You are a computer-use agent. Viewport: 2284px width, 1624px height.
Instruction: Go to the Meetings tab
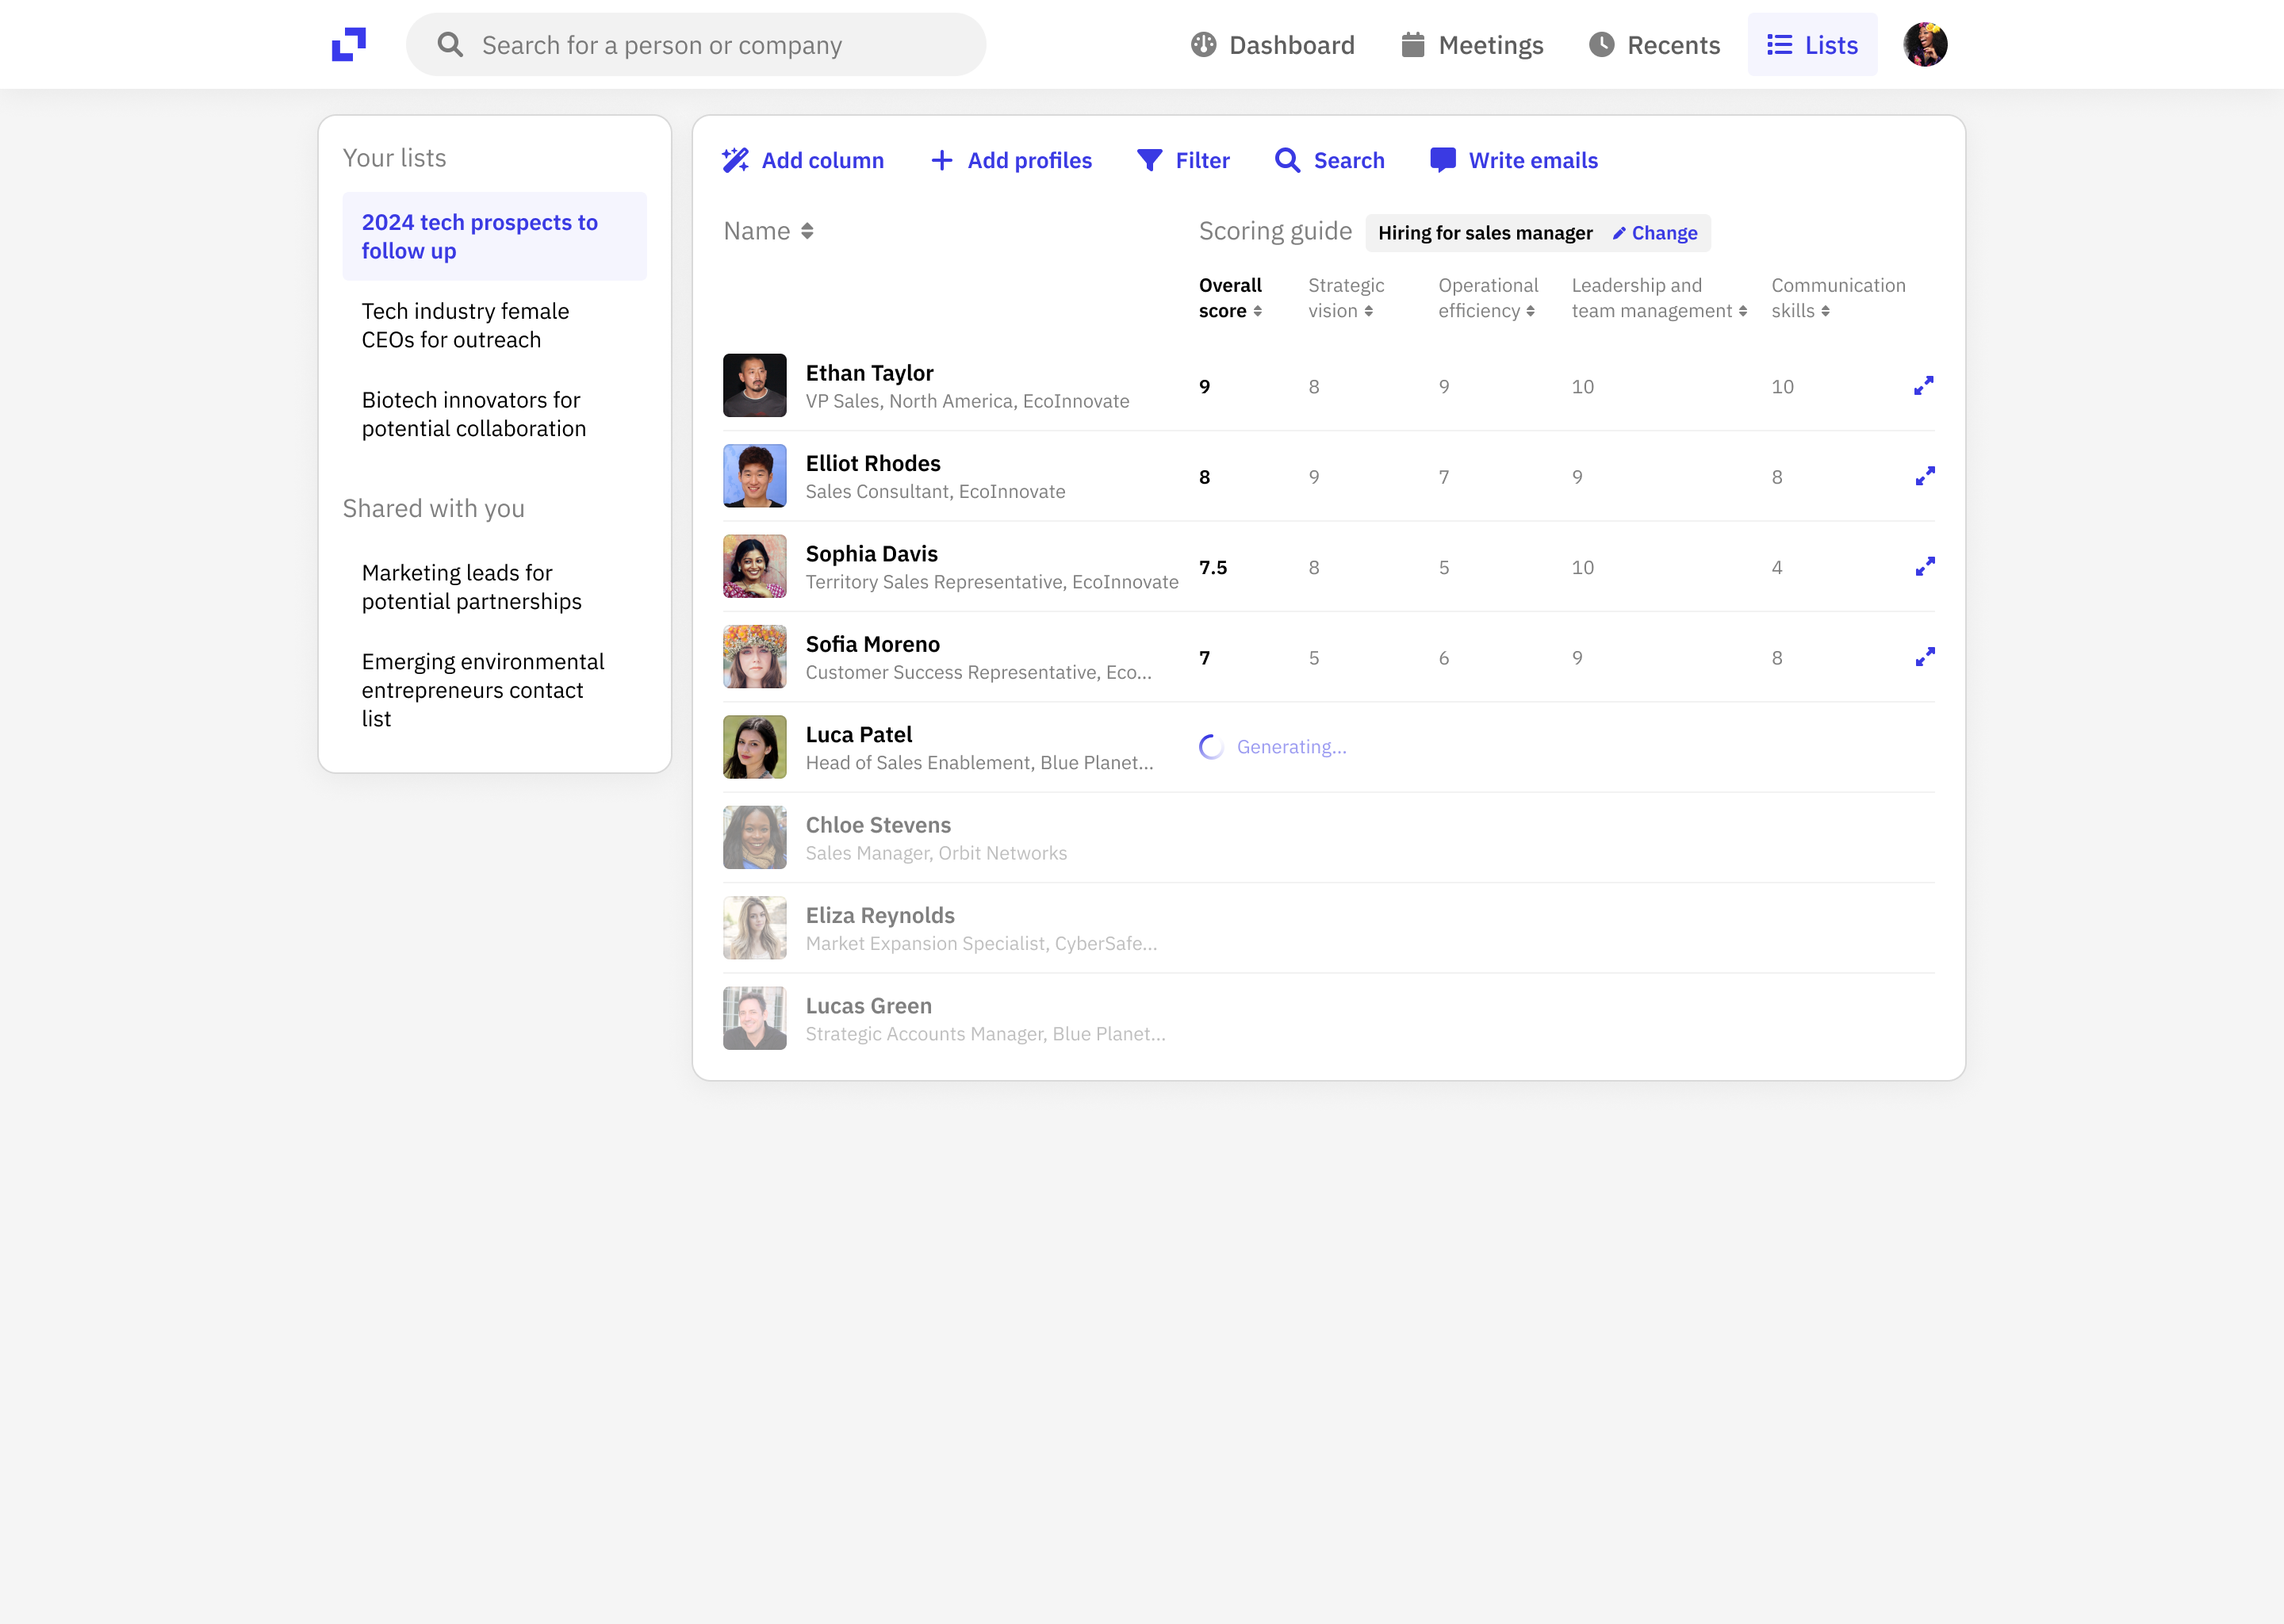[1472, 45]
